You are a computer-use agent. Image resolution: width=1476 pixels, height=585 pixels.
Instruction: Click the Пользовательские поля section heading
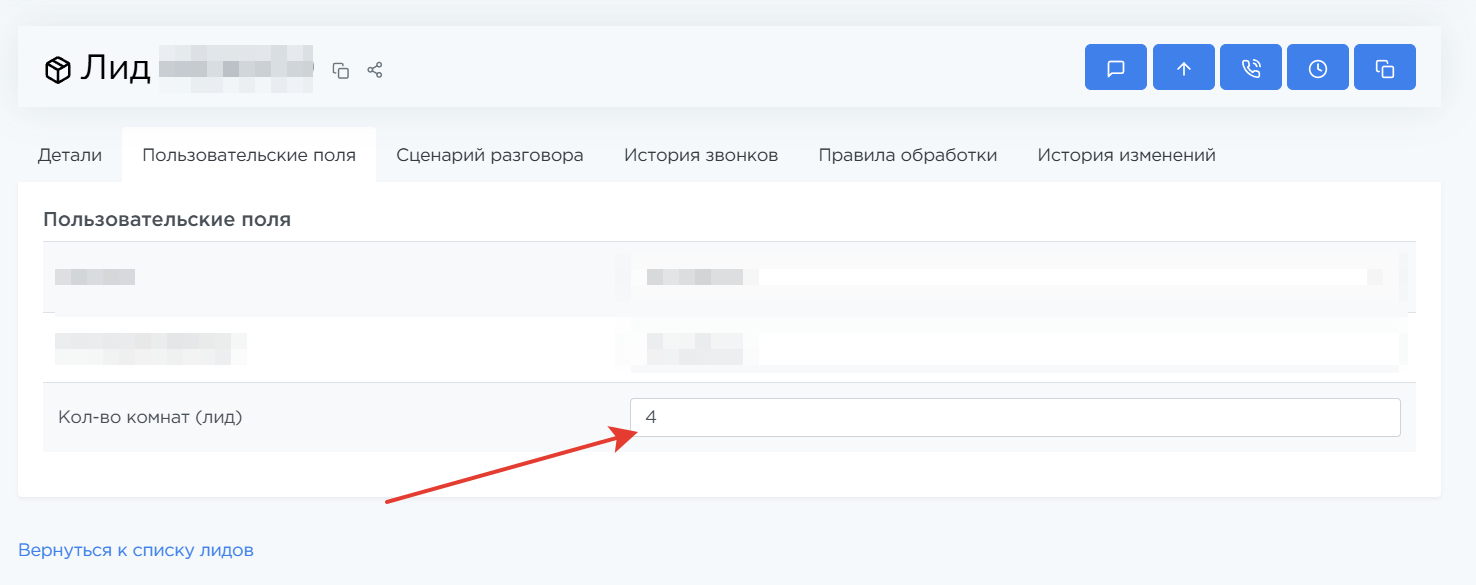coord(167,219)
